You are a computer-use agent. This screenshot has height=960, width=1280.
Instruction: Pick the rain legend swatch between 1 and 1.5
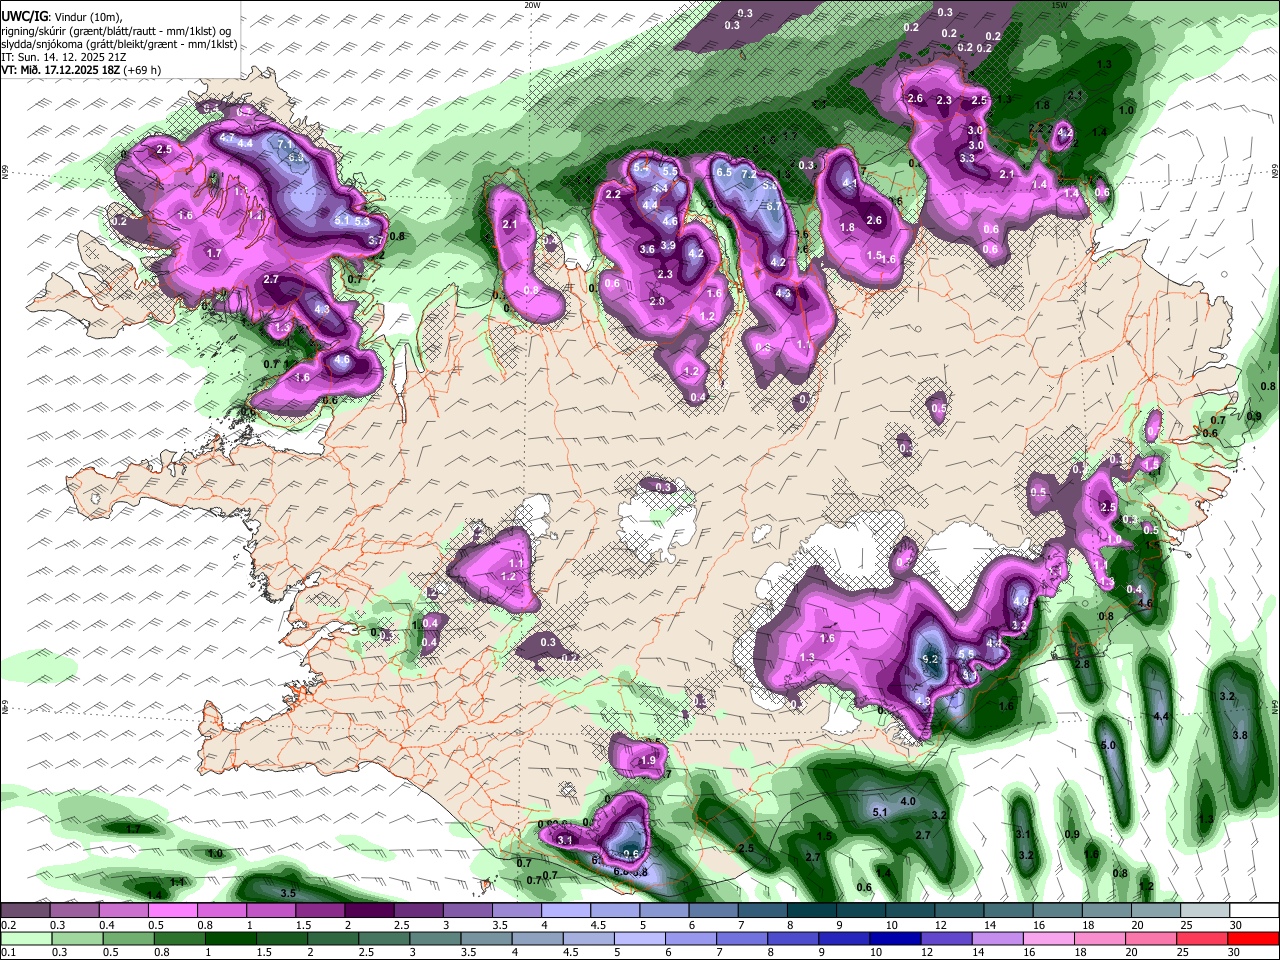pyautogui.click(x=232, y=938)
